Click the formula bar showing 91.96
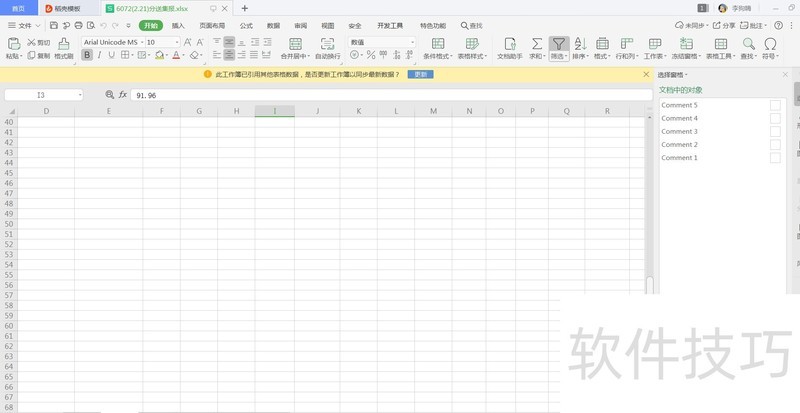Viewport: 800px width, 413px height. click(391, 95)
